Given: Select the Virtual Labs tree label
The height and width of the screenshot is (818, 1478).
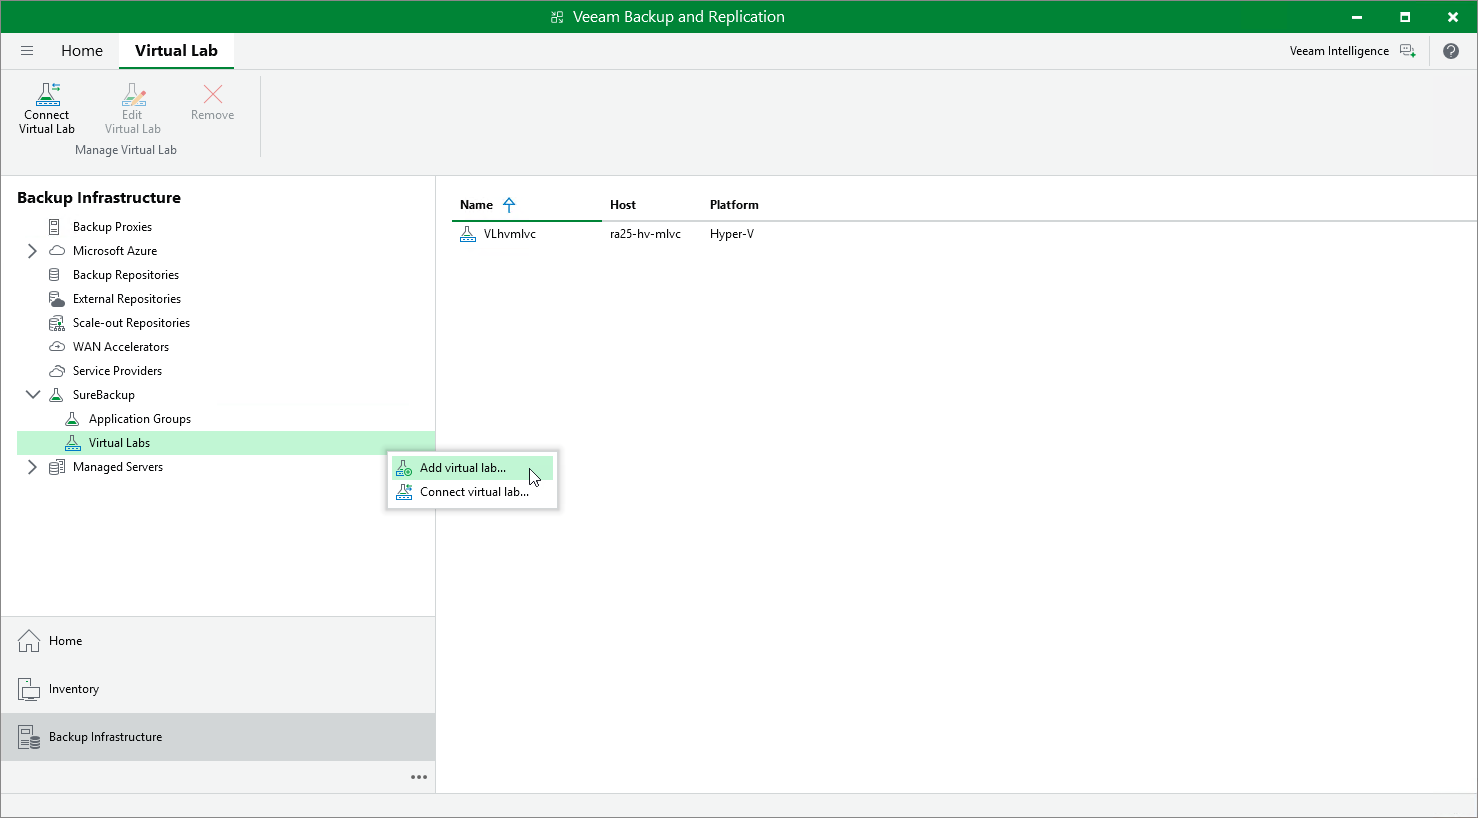Looking at the screenshot, I should 119,443.
